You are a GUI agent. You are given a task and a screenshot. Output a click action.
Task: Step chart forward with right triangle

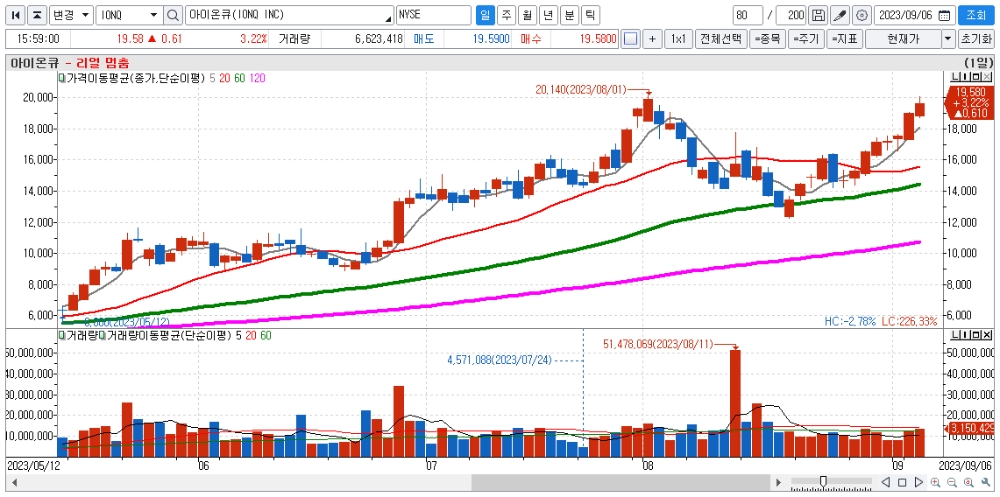pyautogui.click(x=919, y=482)
